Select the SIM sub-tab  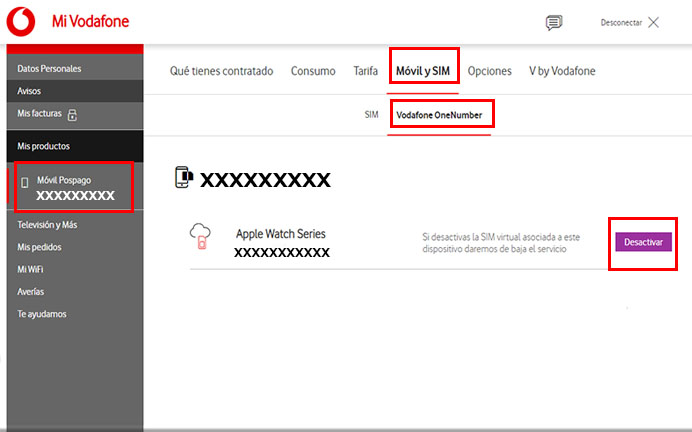(x=371, y=115)
